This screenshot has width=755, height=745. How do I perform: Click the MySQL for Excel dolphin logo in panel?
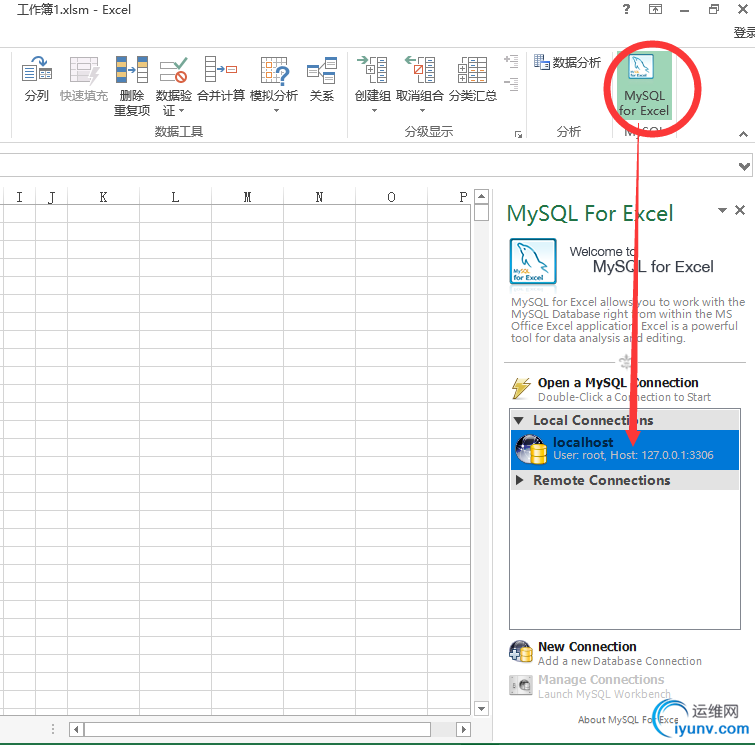(x=533, y=261)
